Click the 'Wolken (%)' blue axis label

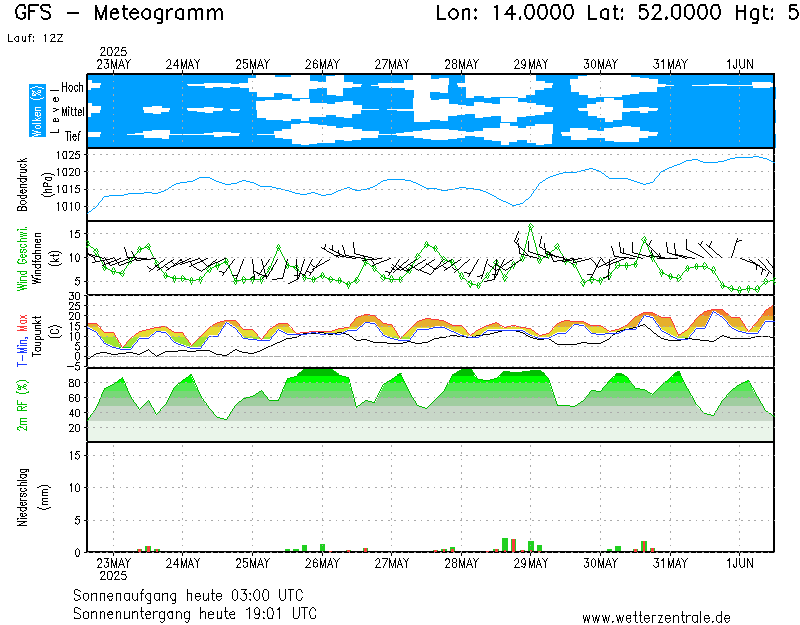pyautogui.click(x=37, y=111)
